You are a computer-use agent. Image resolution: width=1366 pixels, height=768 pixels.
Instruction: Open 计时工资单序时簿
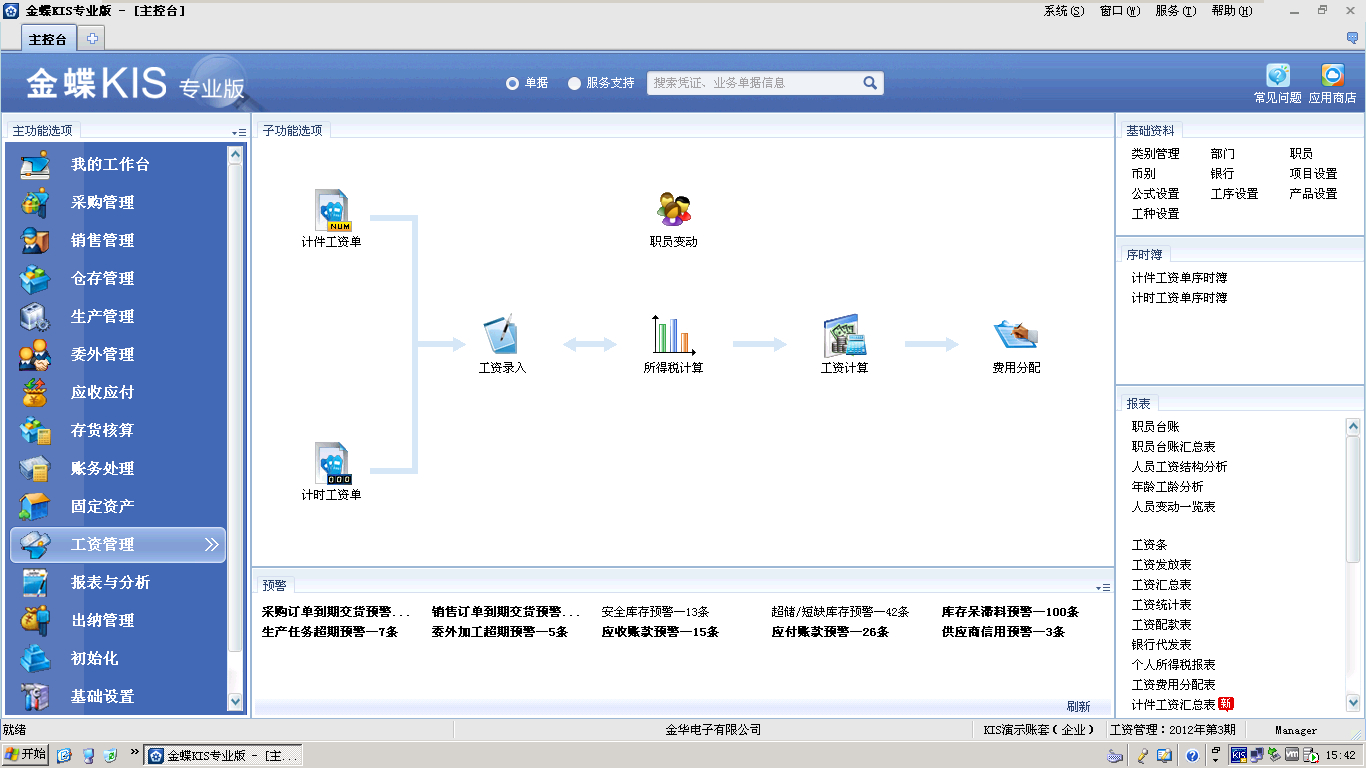pyautogui.click(x=1179, y=298)
